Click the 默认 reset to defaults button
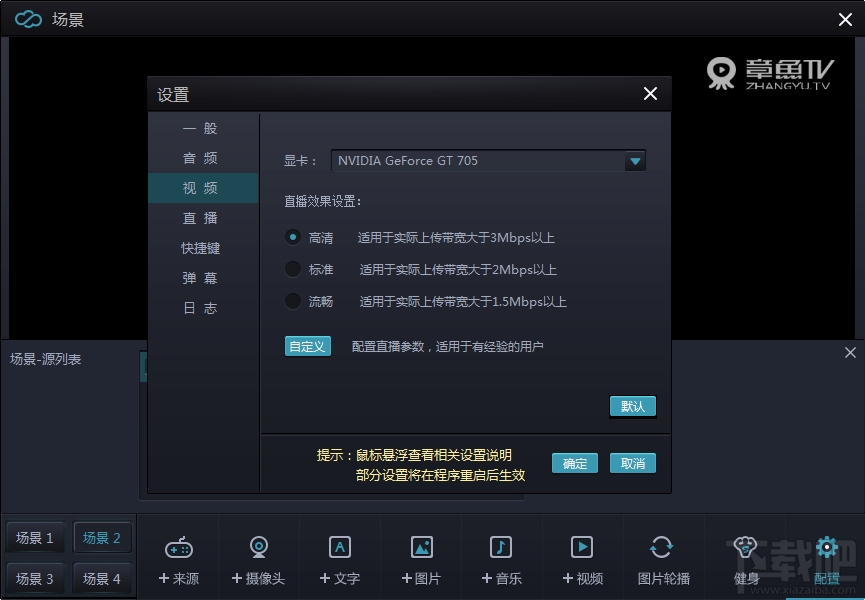This screenshot has height=600, width=865. (x=632, y=406)
